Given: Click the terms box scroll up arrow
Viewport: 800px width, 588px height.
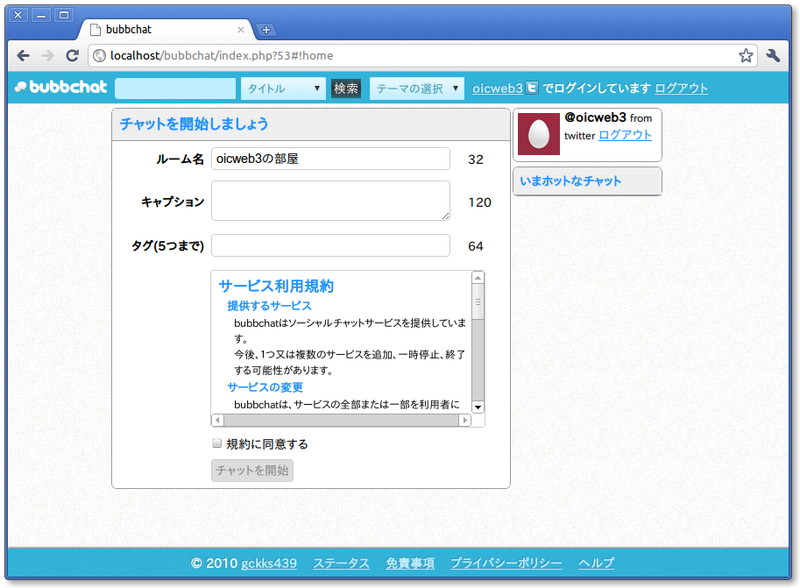Looking at the screenshot, I should [478, 278].
